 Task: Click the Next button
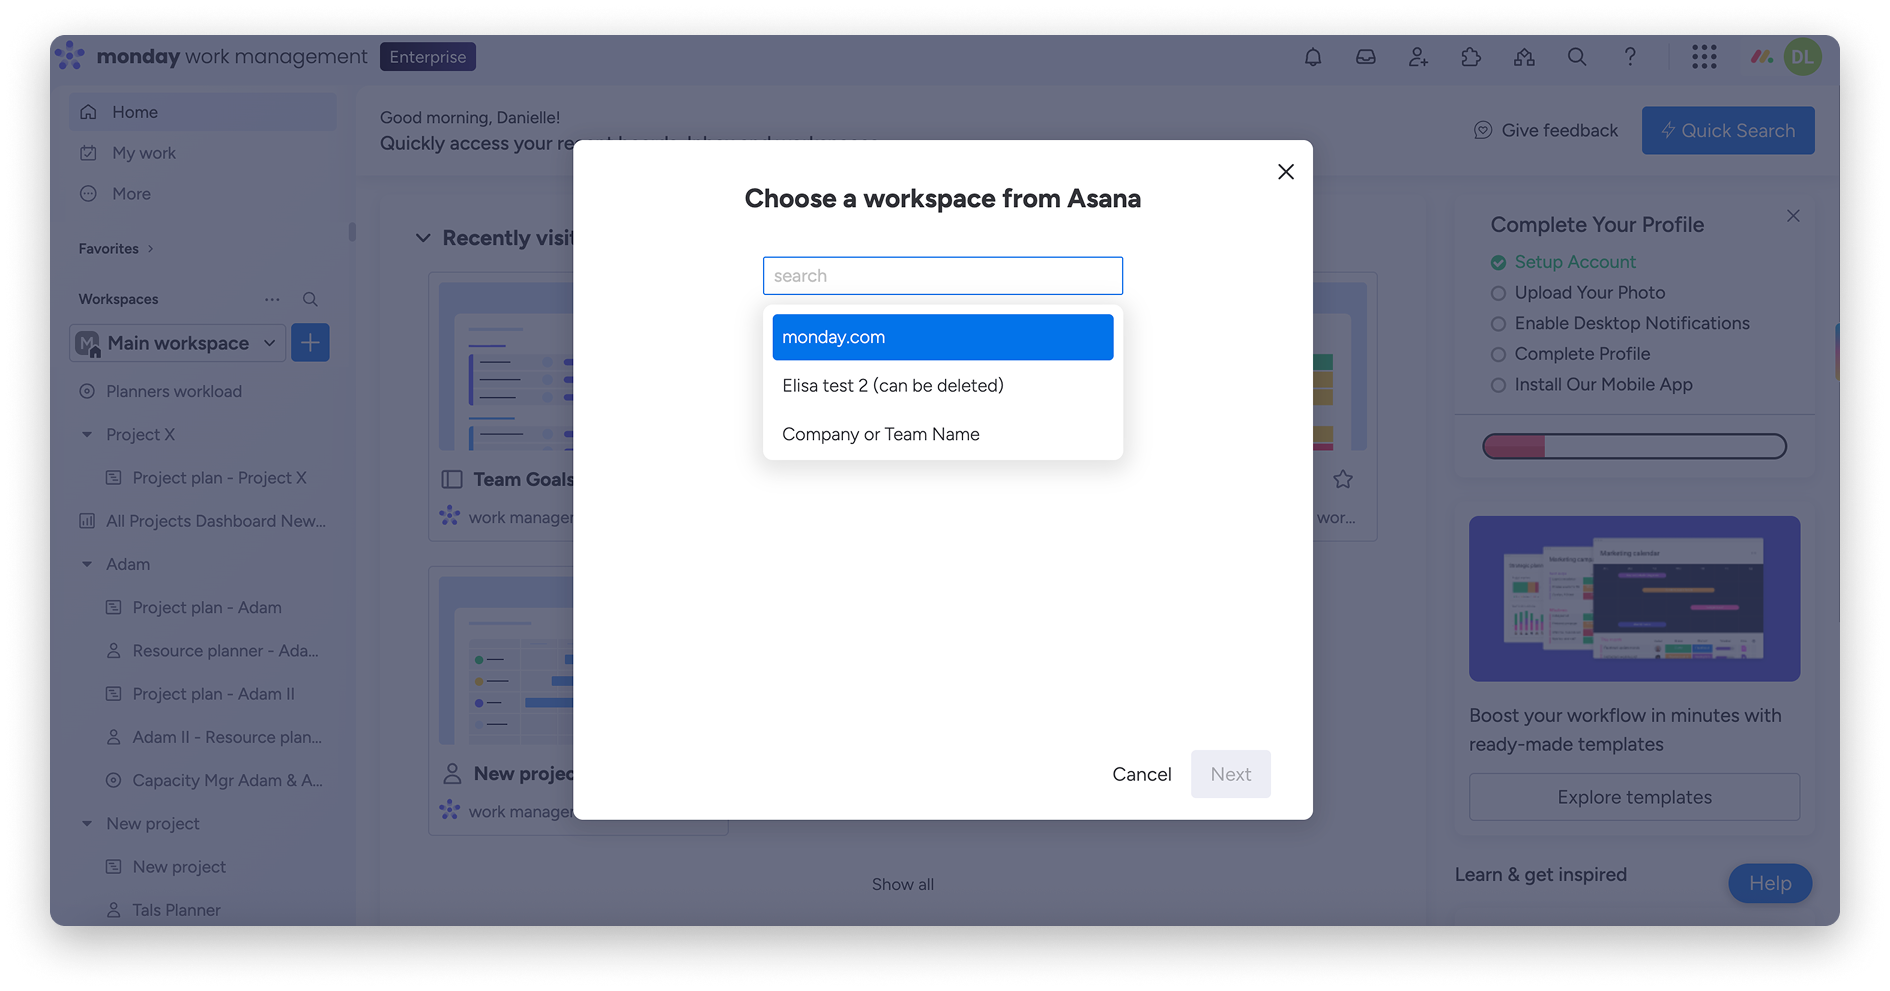click(1231, 774)
